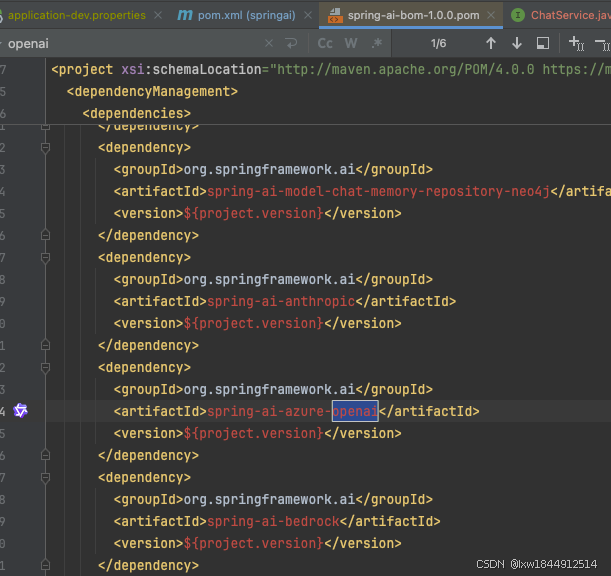Screen dimensions: 611x576
Task: Collapse the azure-openai dependency block fold marker
Action: pyautogui.click(x=45, y=368)
